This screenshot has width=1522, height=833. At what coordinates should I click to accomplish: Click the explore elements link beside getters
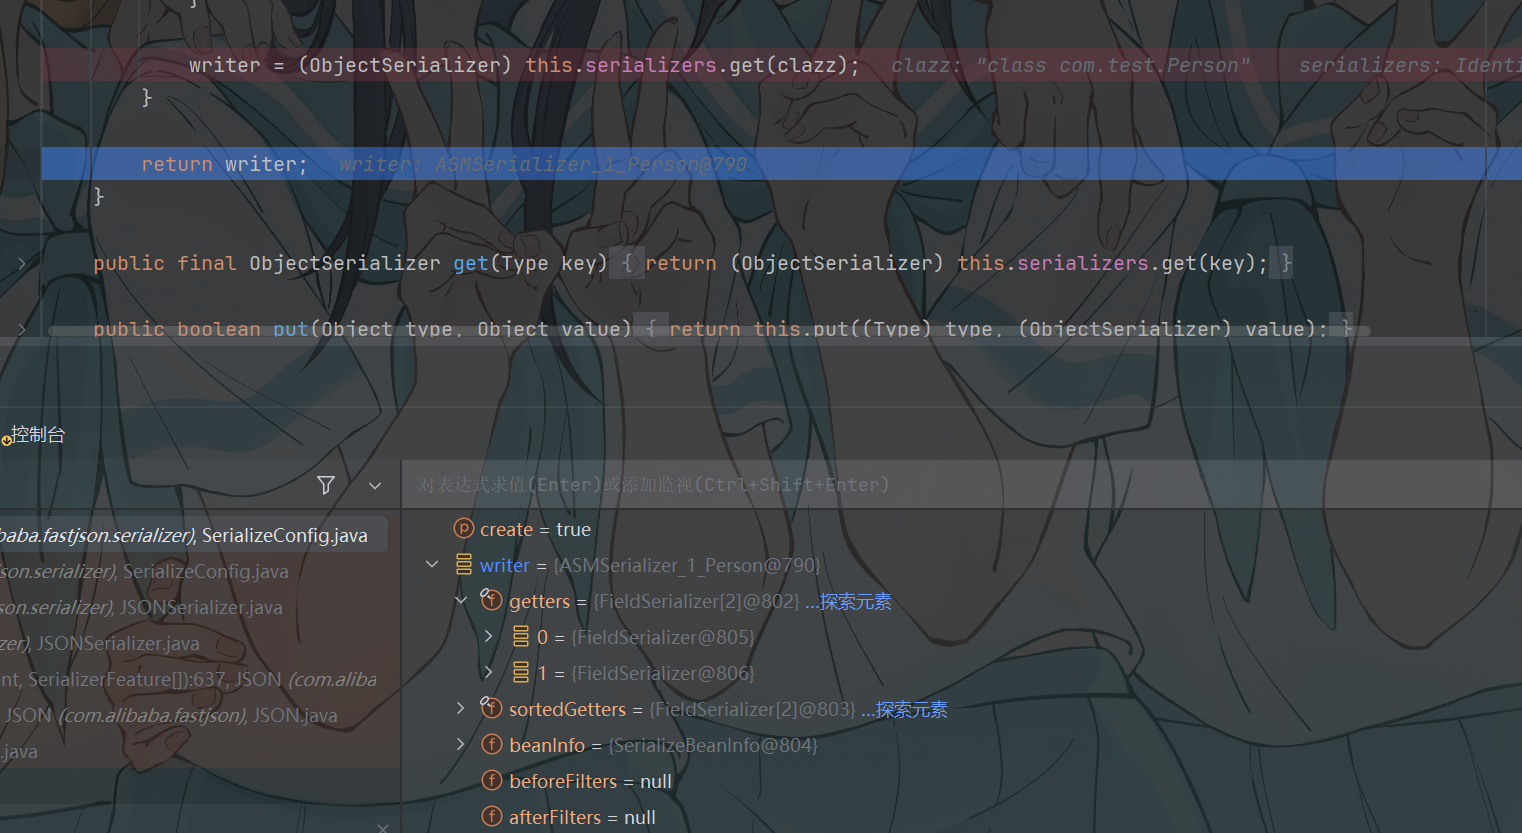(848, 601)
